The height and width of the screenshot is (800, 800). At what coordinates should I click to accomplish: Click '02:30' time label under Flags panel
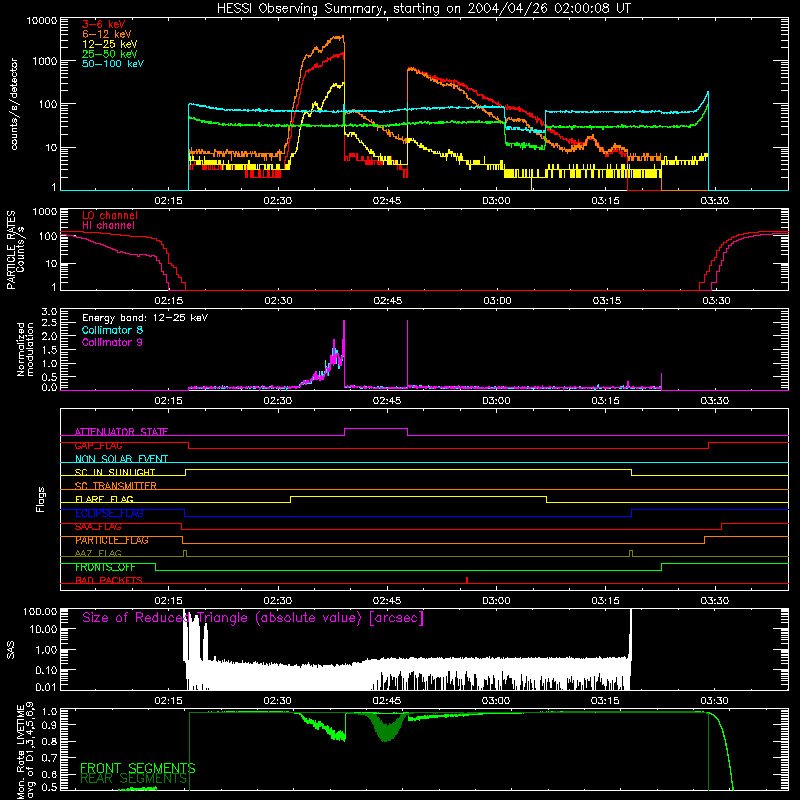click(278, 601)
